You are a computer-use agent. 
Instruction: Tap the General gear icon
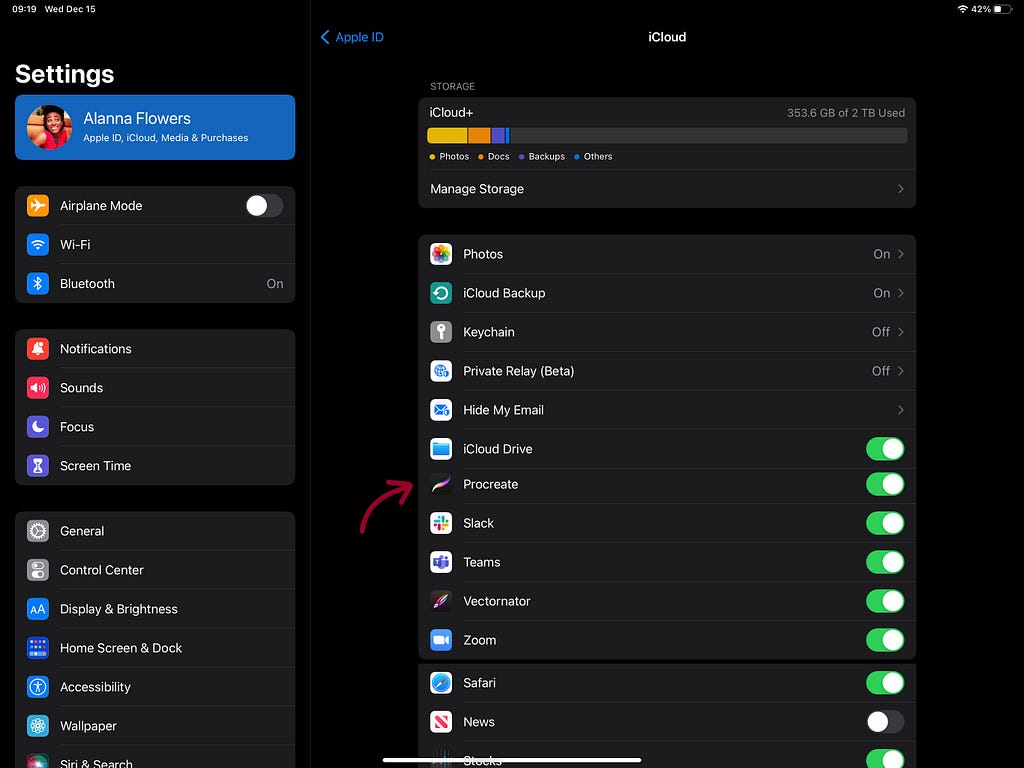click(38, 531)
